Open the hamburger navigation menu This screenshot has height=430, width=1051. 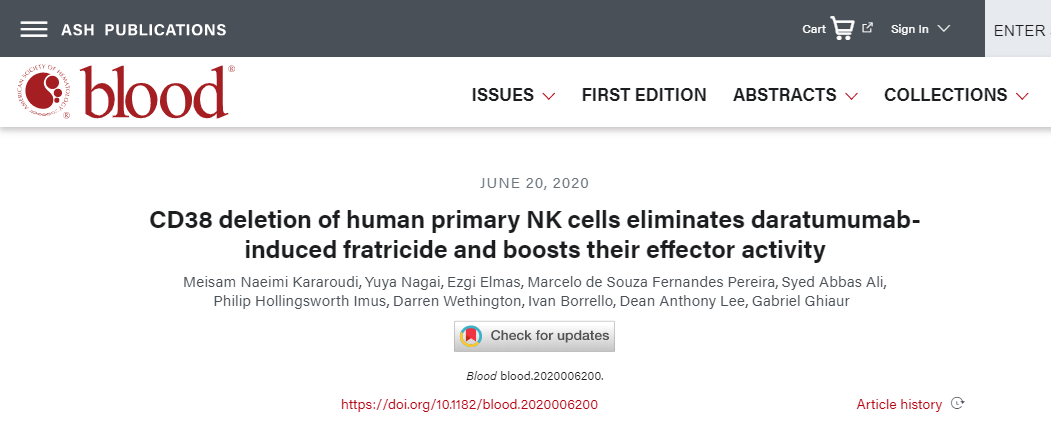[x=34, y=29]
